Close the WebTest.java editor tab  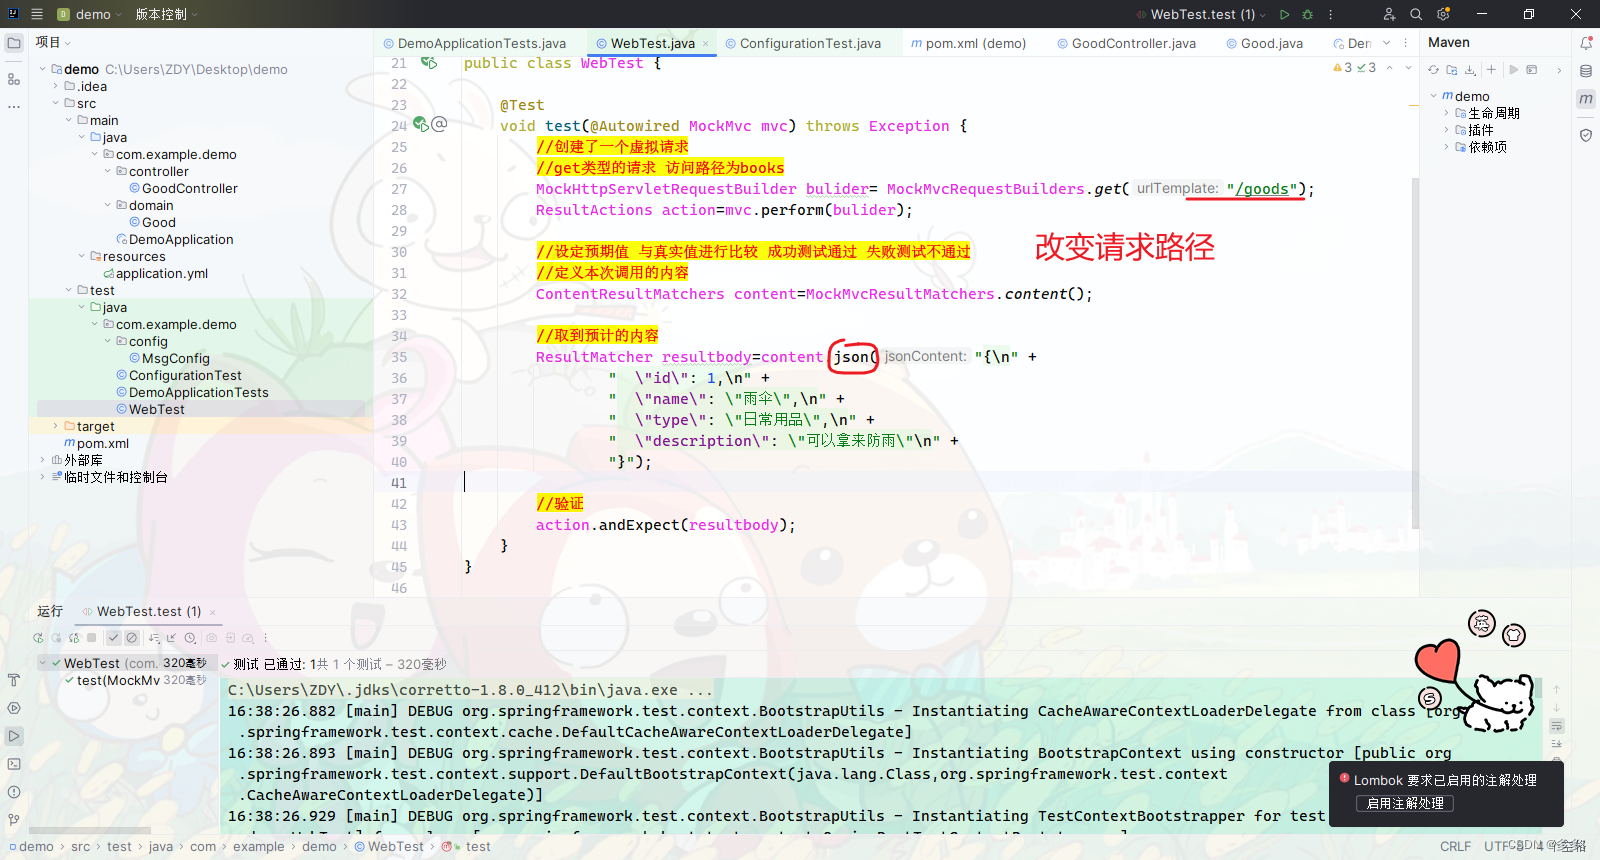click(705, 44)
